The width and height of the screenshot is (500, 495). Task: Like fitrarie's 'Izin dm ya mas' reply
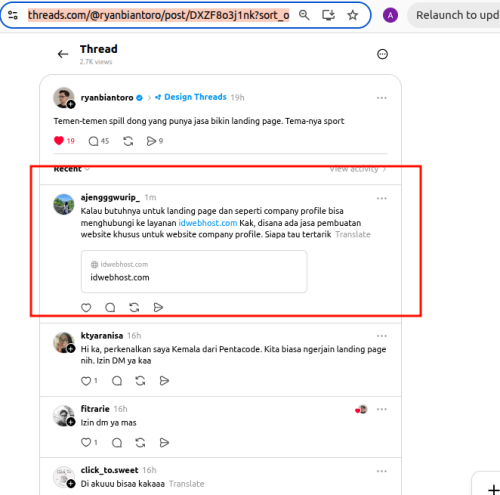[86, 442]
